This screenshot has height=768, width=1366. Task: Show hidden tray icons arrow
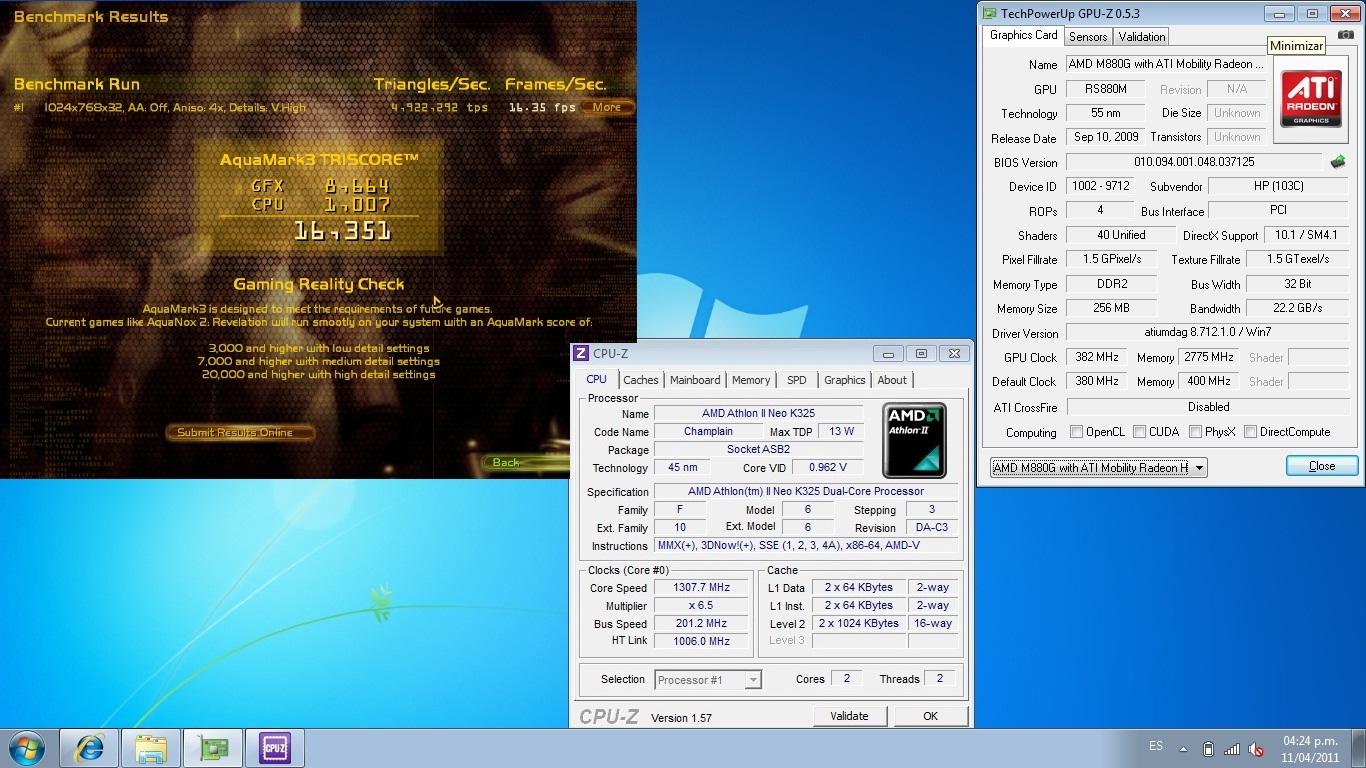1185,748
